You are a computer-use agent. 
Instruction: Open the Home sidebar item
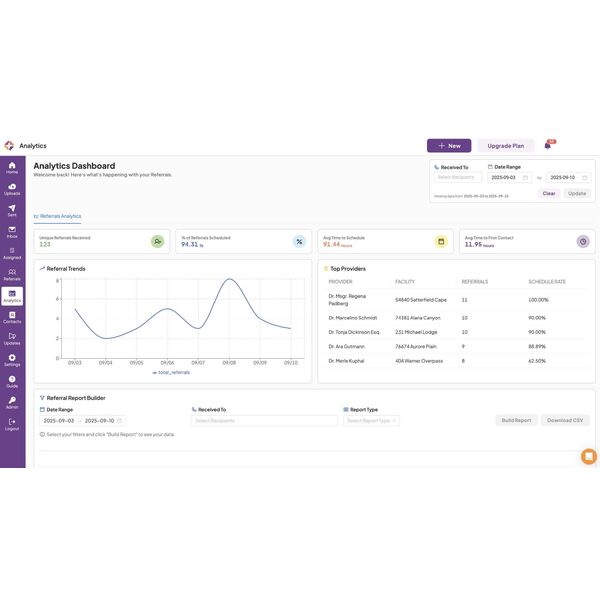click(x=12, y=168)
